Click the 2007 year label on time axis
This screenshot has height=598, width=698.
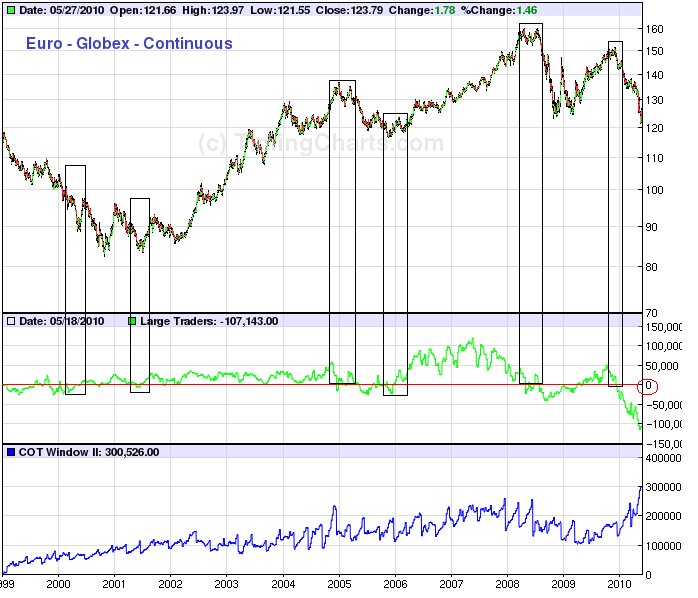[451, 584]
